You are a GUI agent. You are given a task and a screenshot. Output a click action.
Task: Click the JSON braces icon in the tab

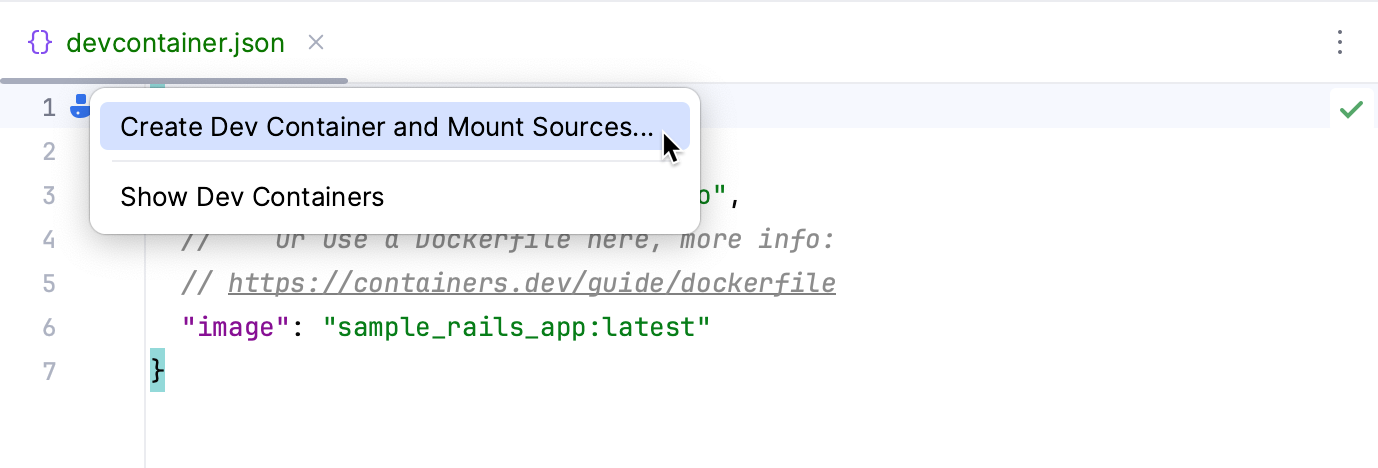point(40,43)
